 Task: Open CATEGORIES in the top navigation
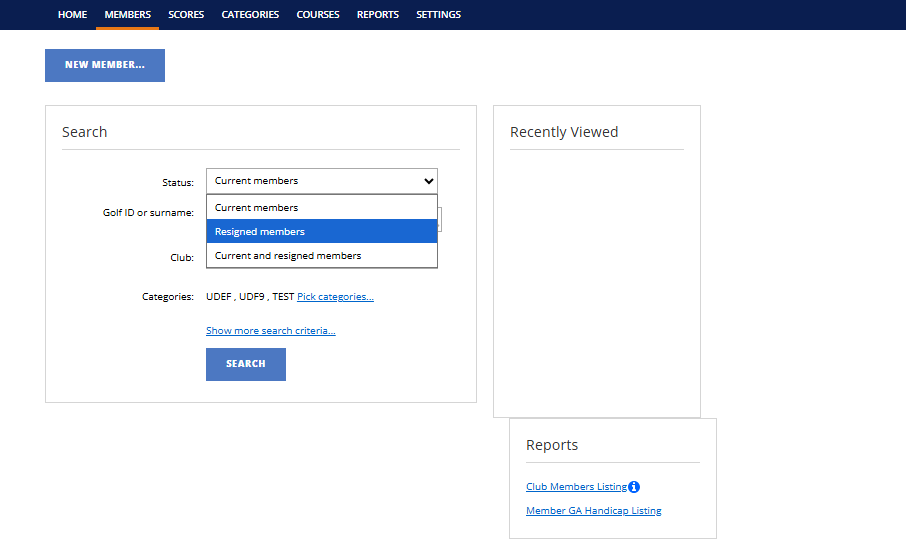[250, 14]
